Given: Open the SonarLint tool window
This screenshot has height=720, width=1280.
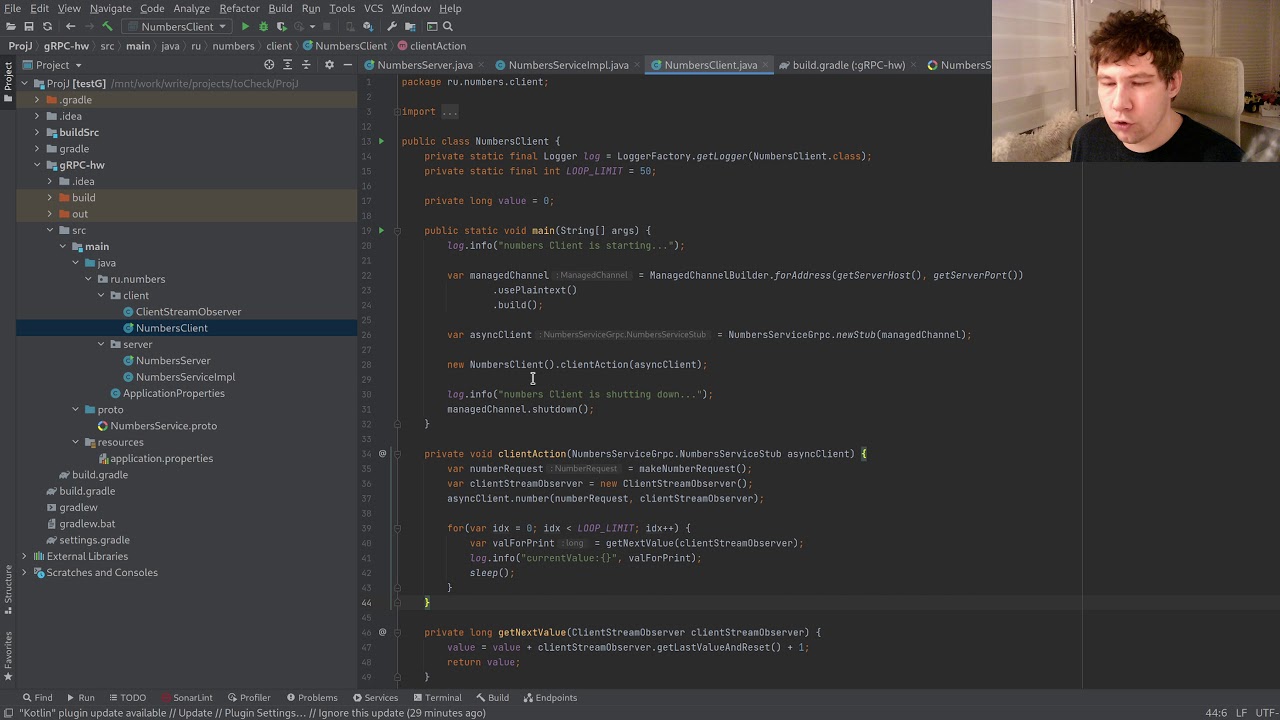Looking at the screenshot, I should (186, 698).
